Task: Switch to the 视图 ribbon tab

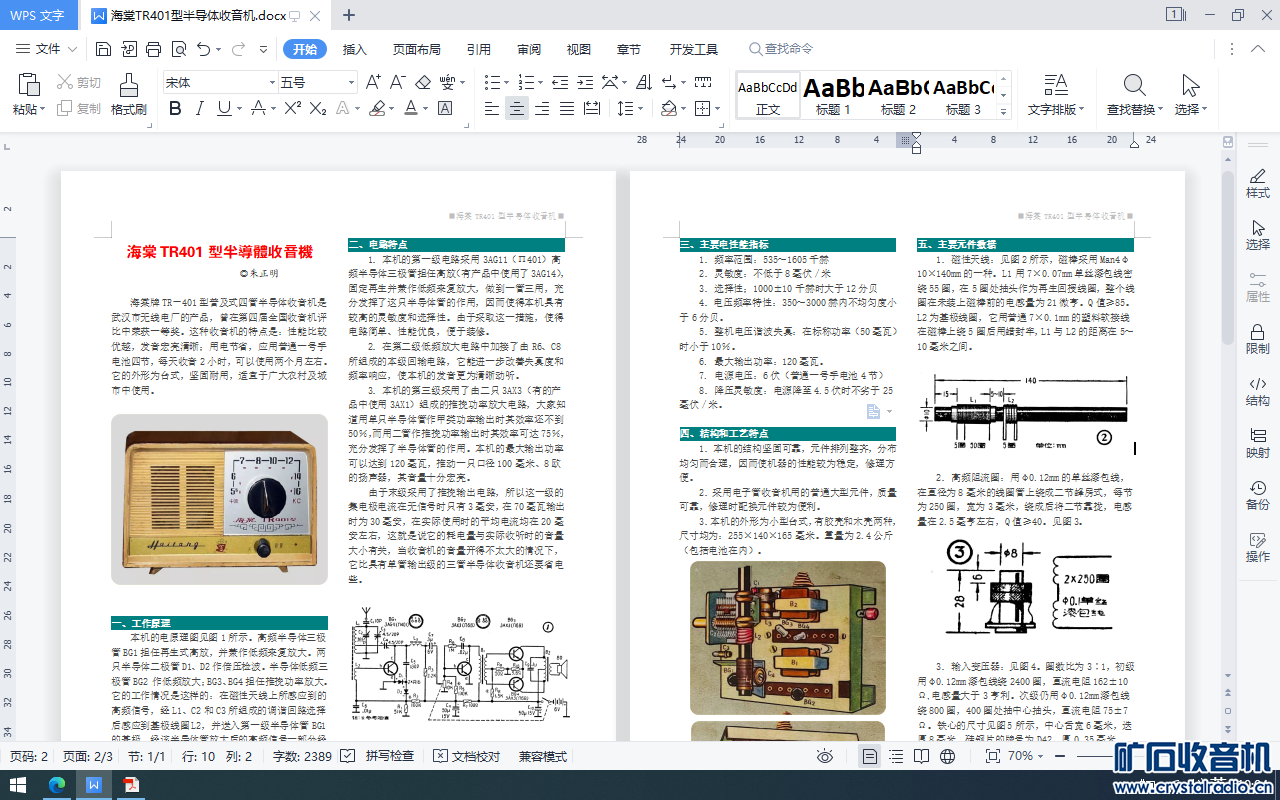Action: tap(579, 49)
